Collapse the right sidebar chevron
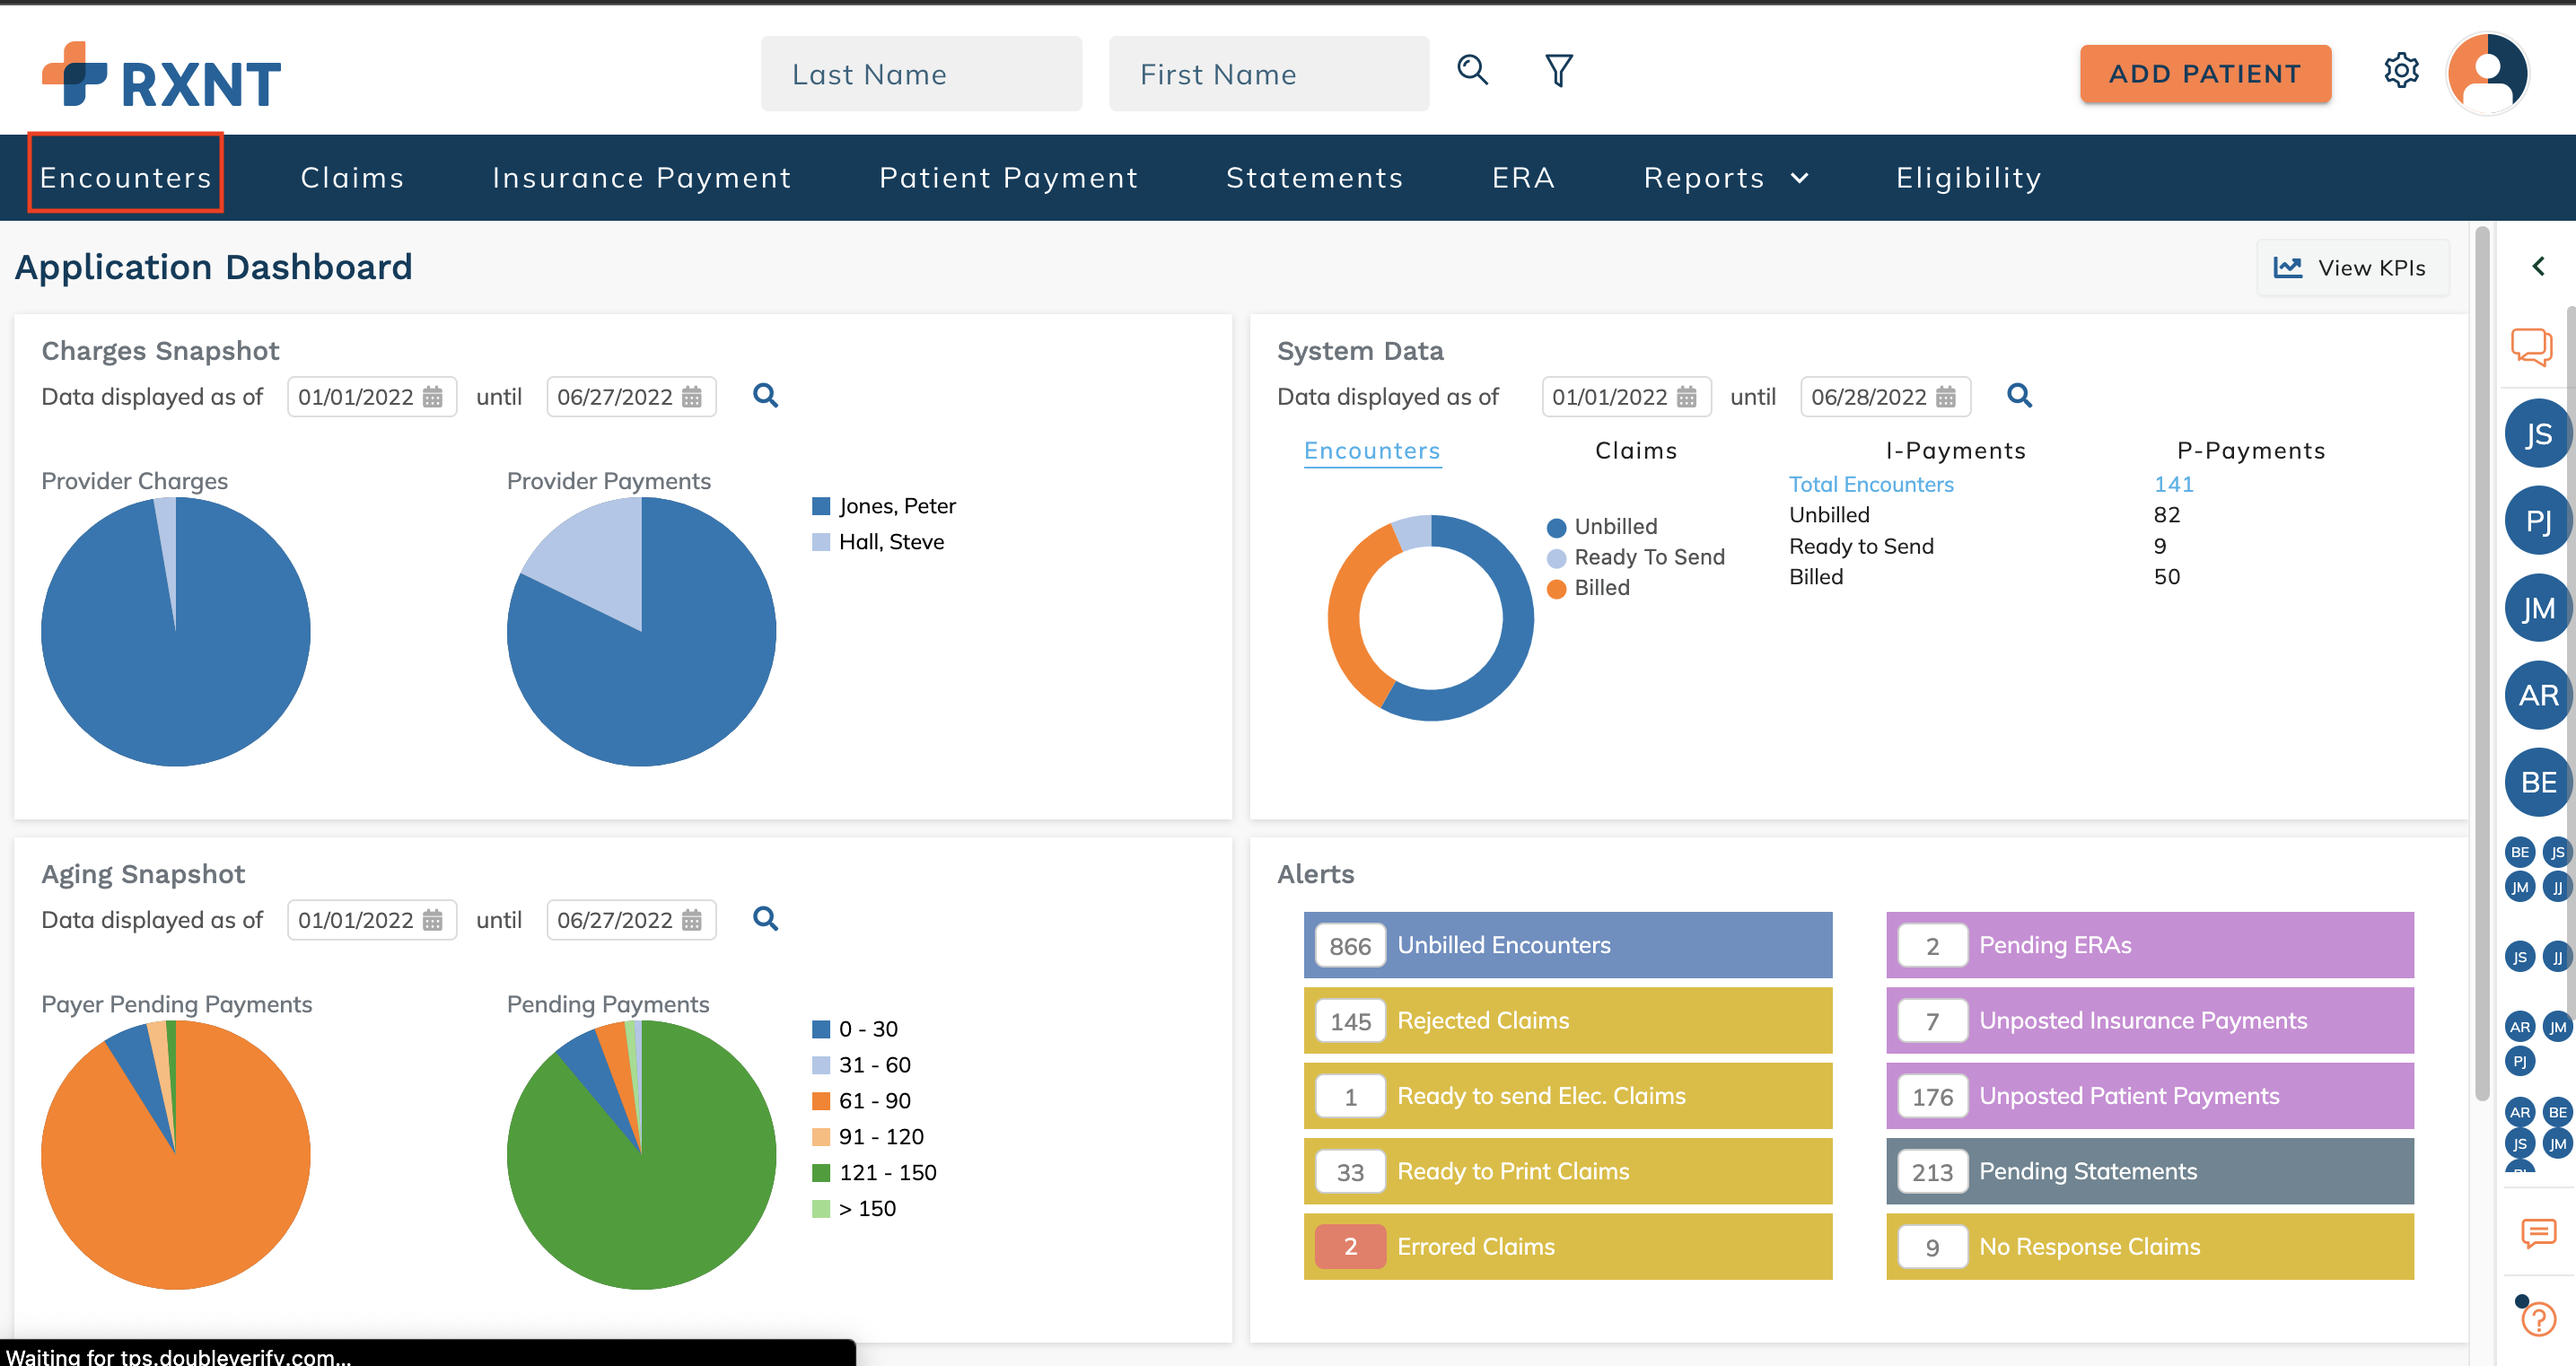This screenshot has height=1366, width=2576. point(2538,266)
